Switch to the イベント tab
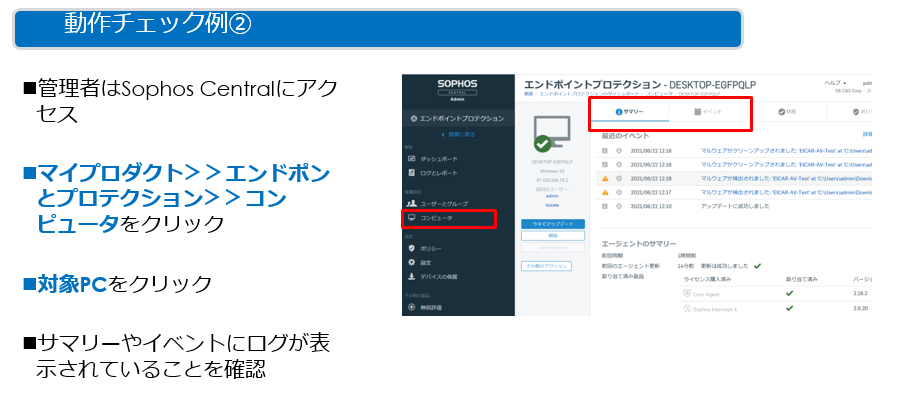 click(708, 112)
